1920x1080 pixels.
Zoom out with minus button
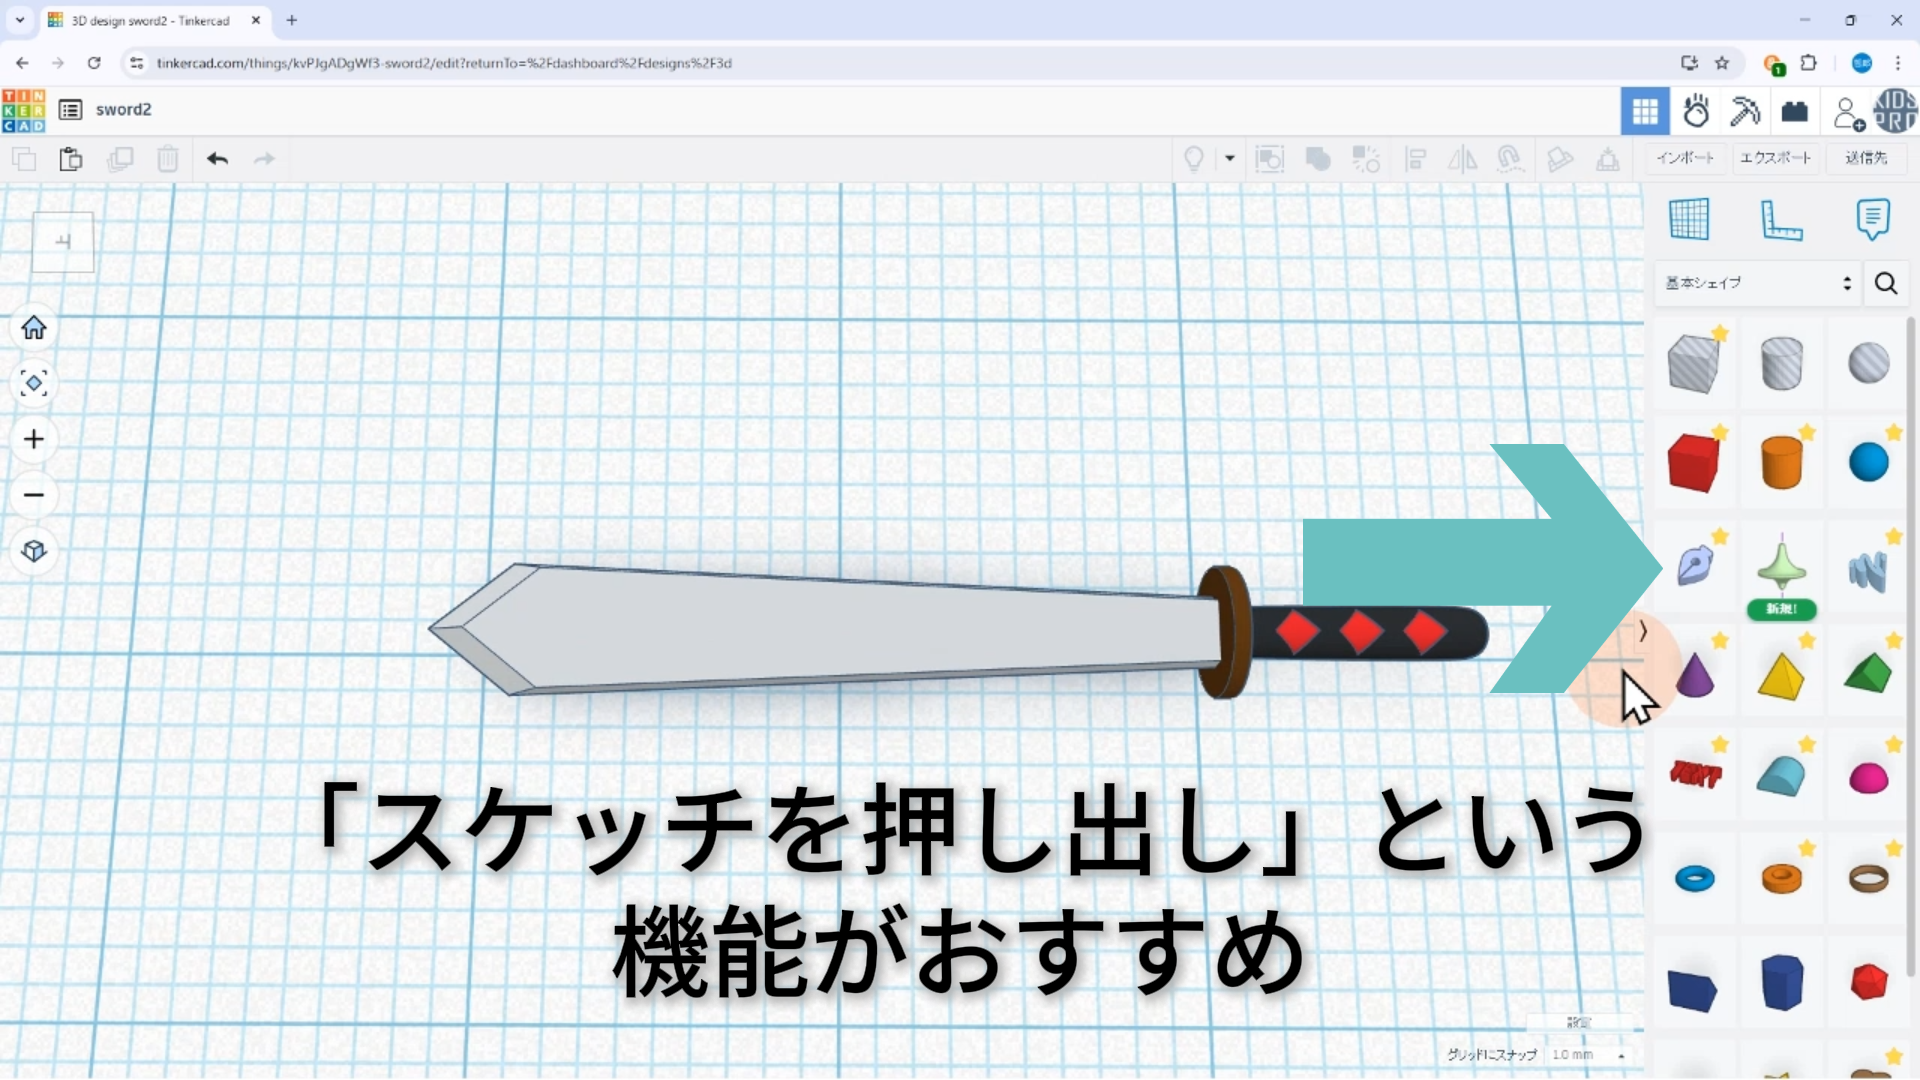click(34, 495)
